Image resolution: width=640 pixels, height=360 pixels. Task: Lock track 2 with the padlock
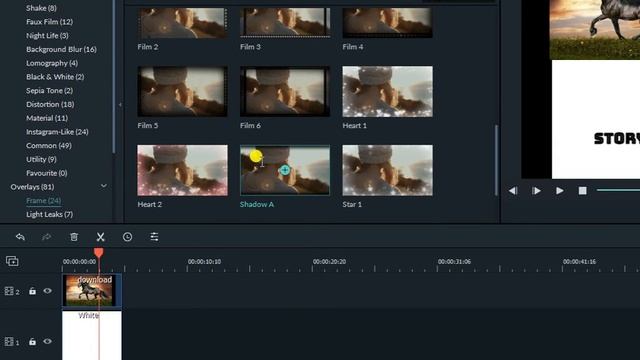[32, 291]
